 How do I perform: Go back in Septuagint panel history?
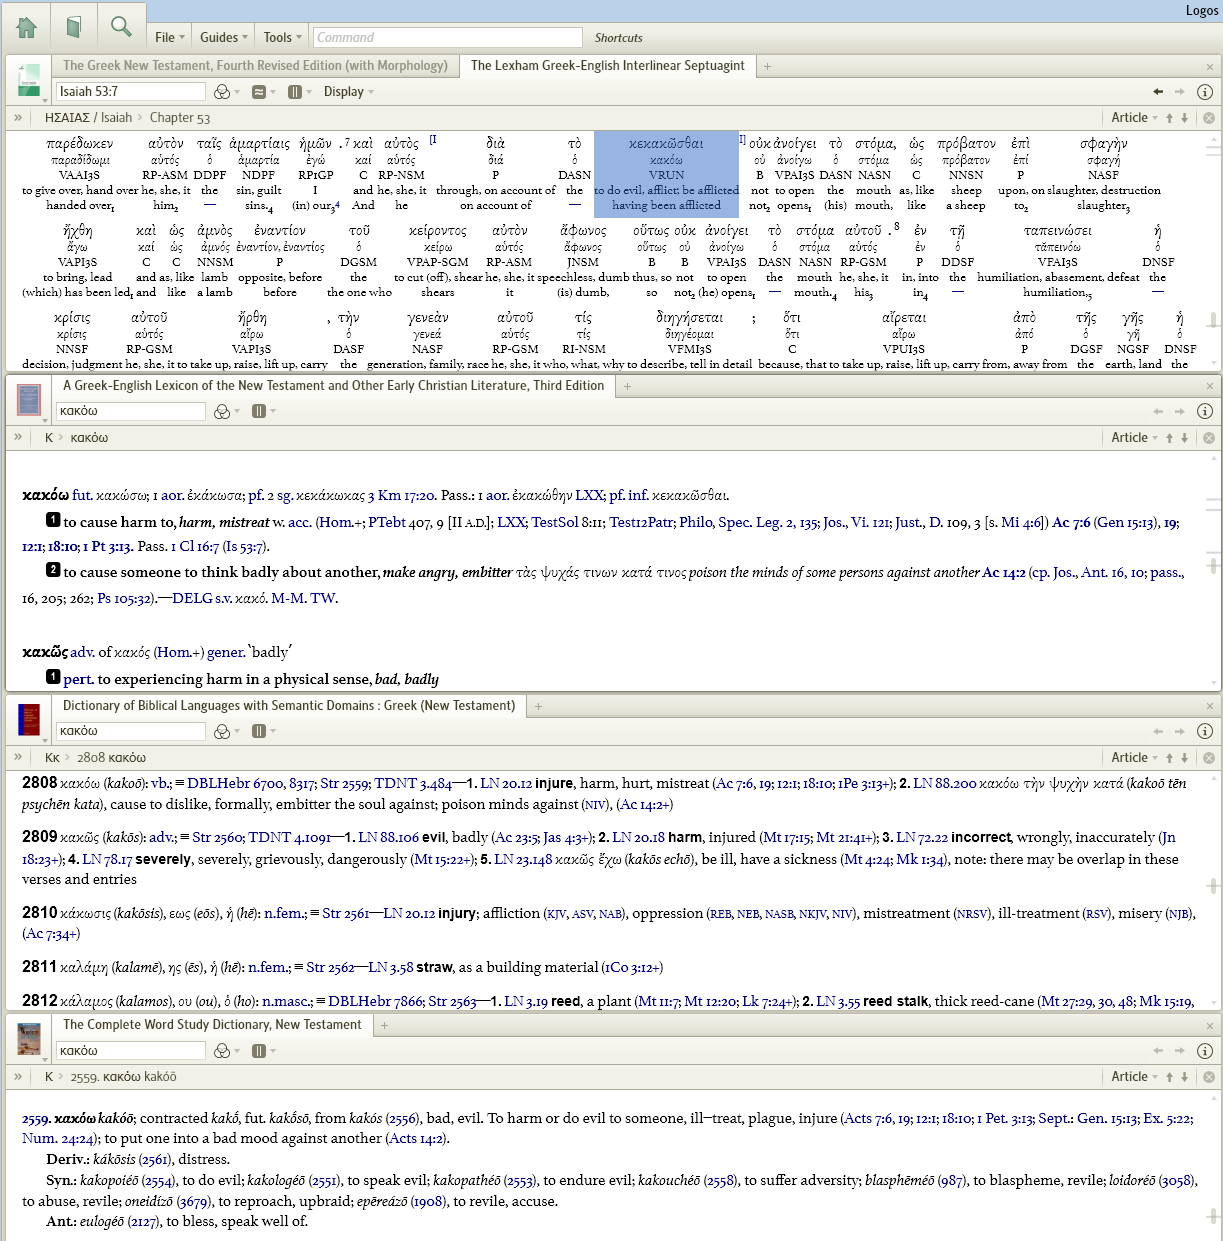tap(1158, 91)
